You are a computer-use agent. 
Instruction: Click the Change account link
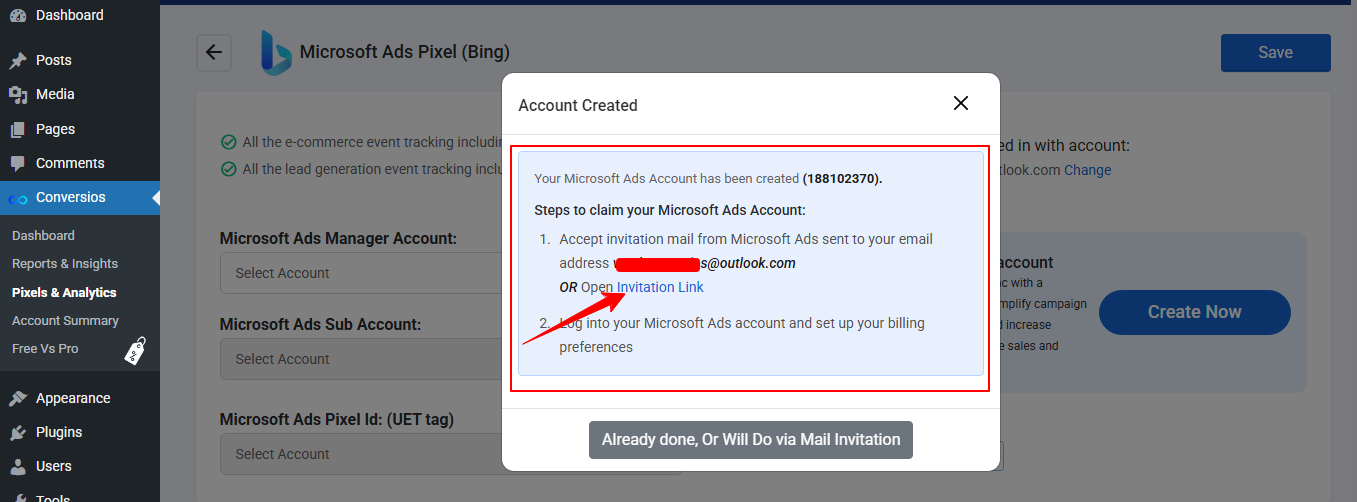[1087, 170]
